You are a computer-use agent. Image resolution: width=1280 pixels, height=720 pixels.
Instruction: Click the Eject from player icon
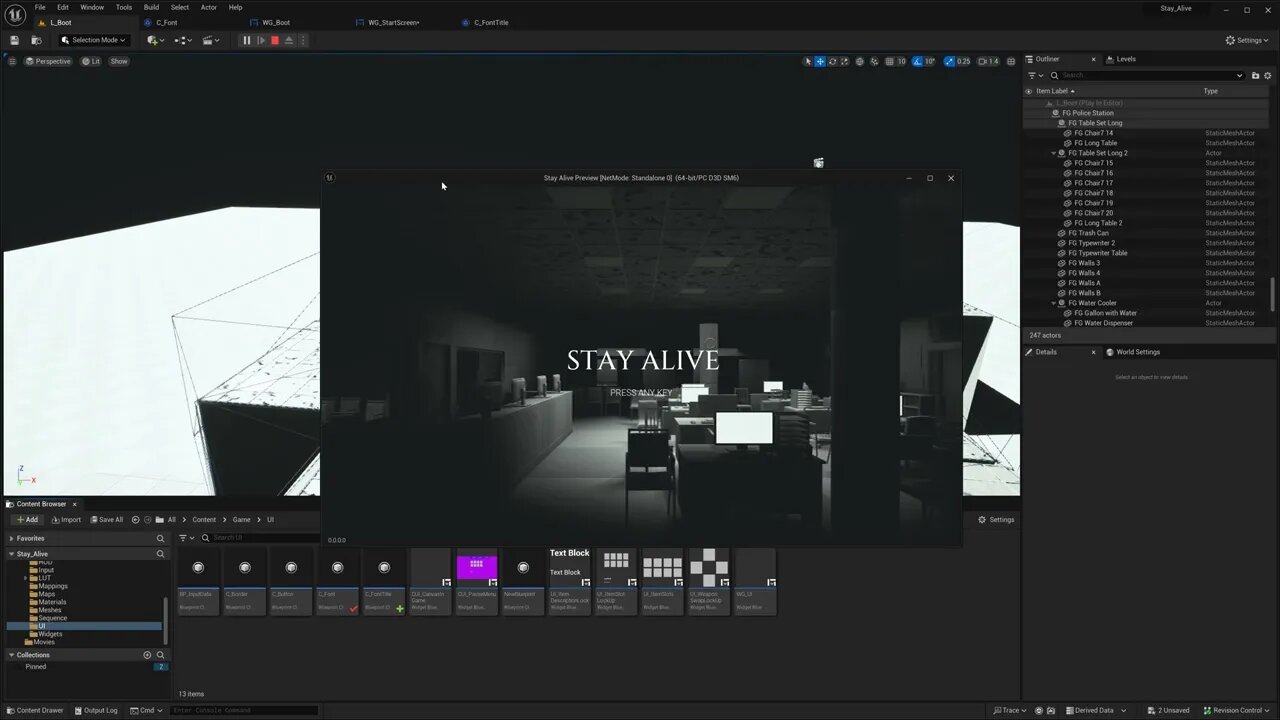tap(289, 40)
